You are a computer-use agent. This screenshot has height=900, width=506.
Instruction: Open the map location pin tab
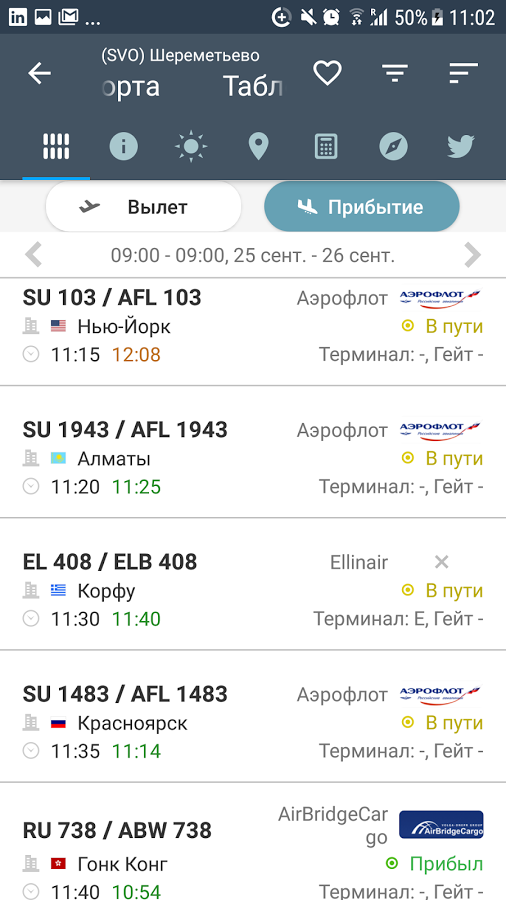tap(259, 146)
